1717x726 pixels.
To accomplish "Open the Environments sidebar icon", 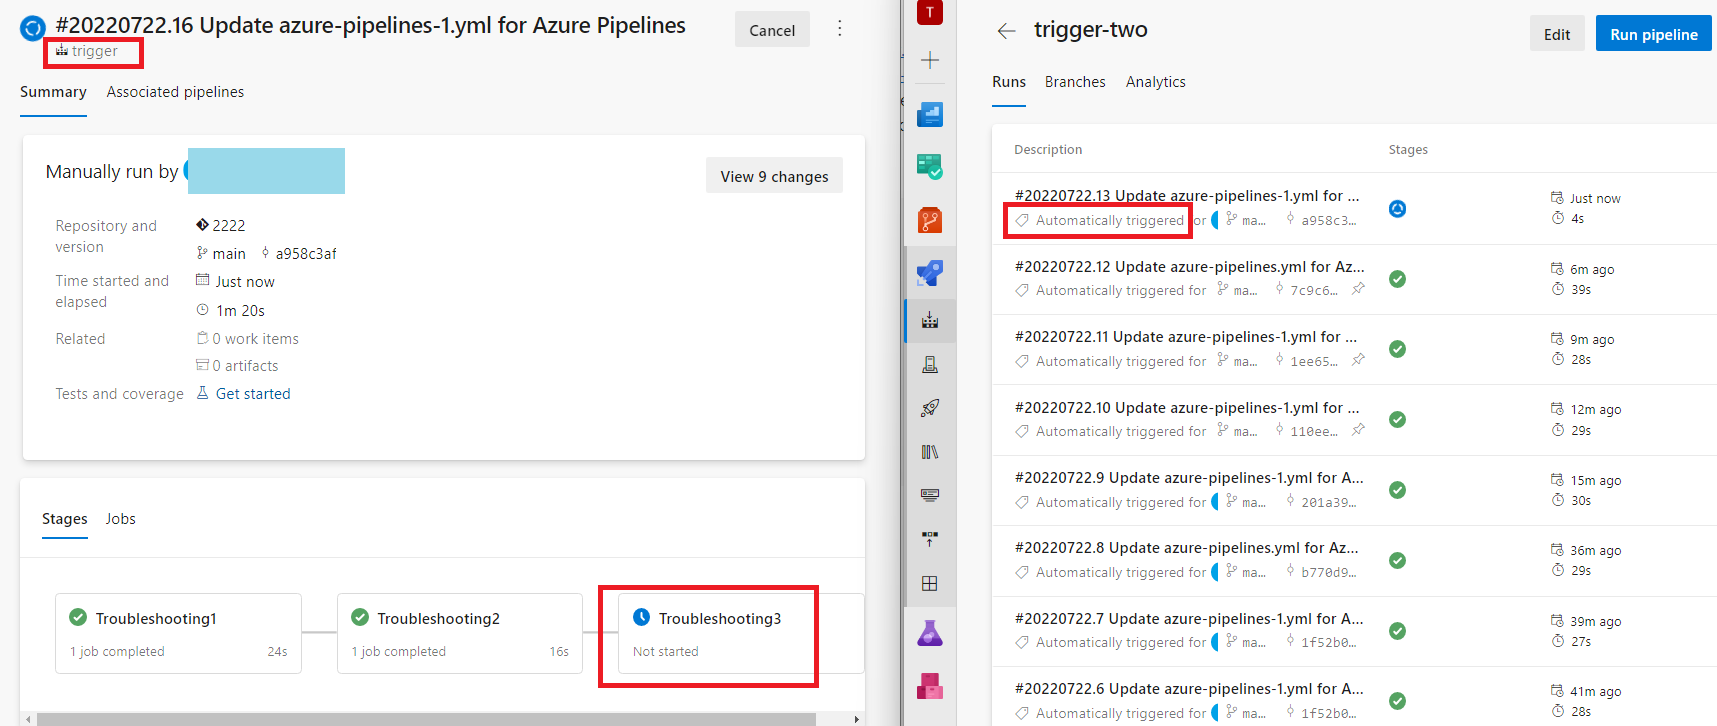I will [930, 364].
